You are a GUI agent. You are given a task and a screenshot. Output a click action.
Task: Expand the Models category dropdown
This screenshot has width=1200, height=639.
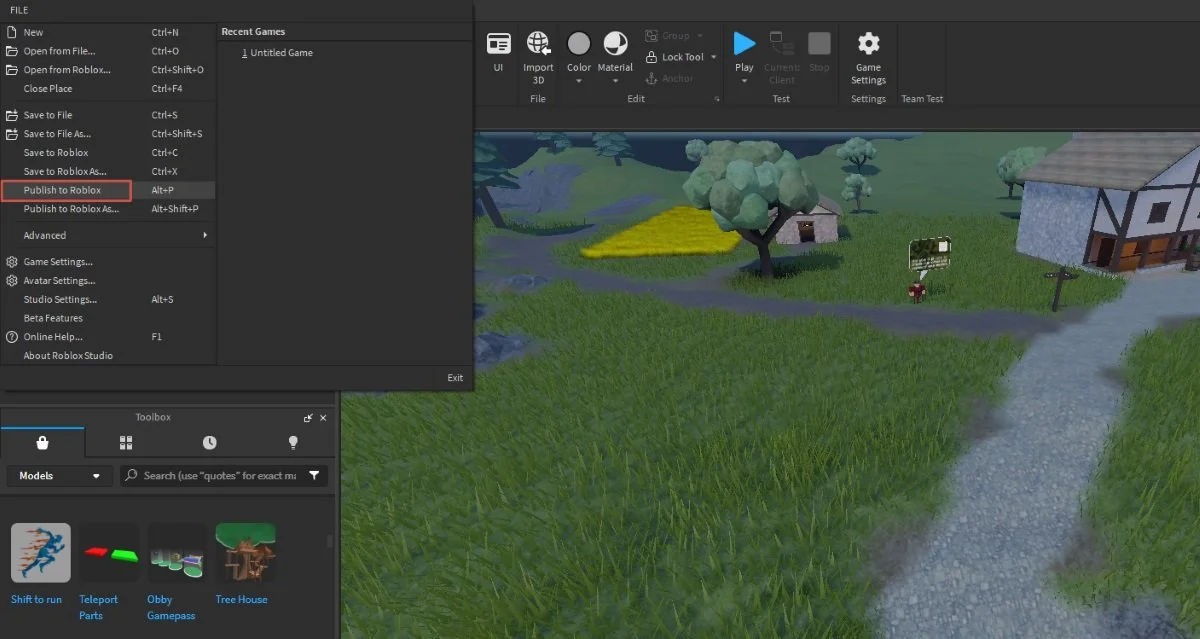click(x=60, y=476)
